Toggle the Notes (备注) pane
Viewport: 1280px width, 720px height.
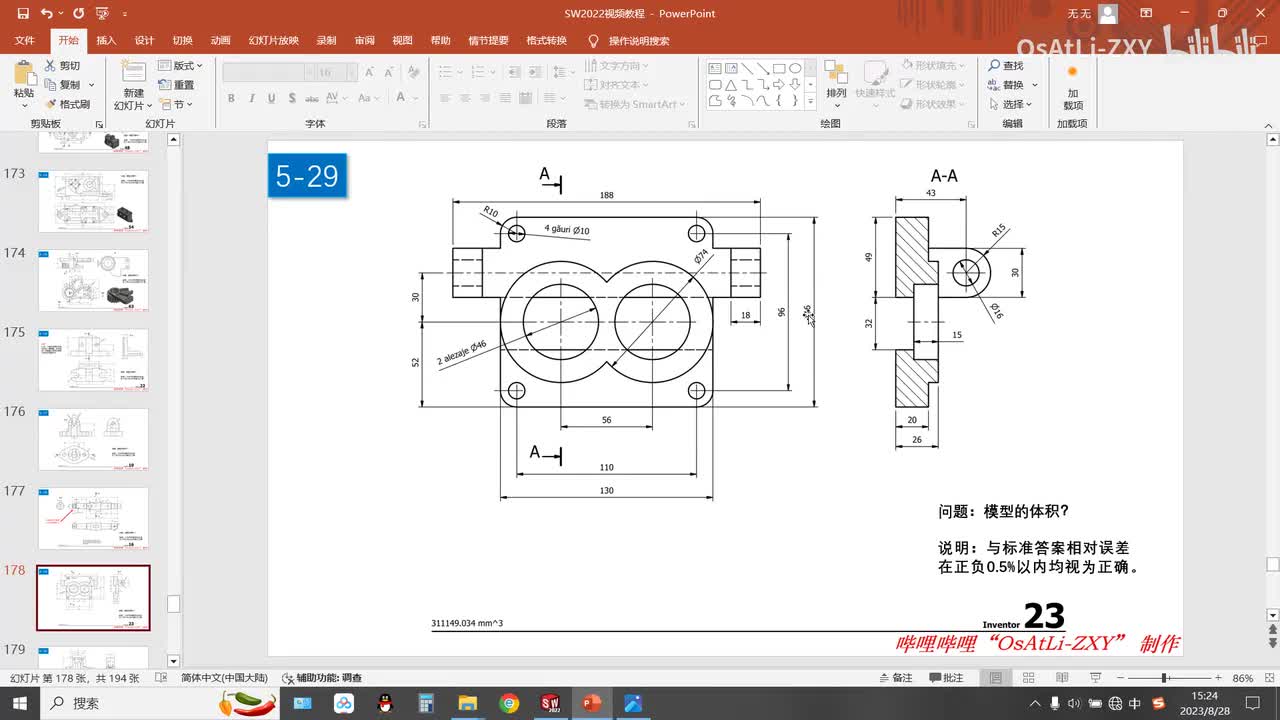[895, 678]
